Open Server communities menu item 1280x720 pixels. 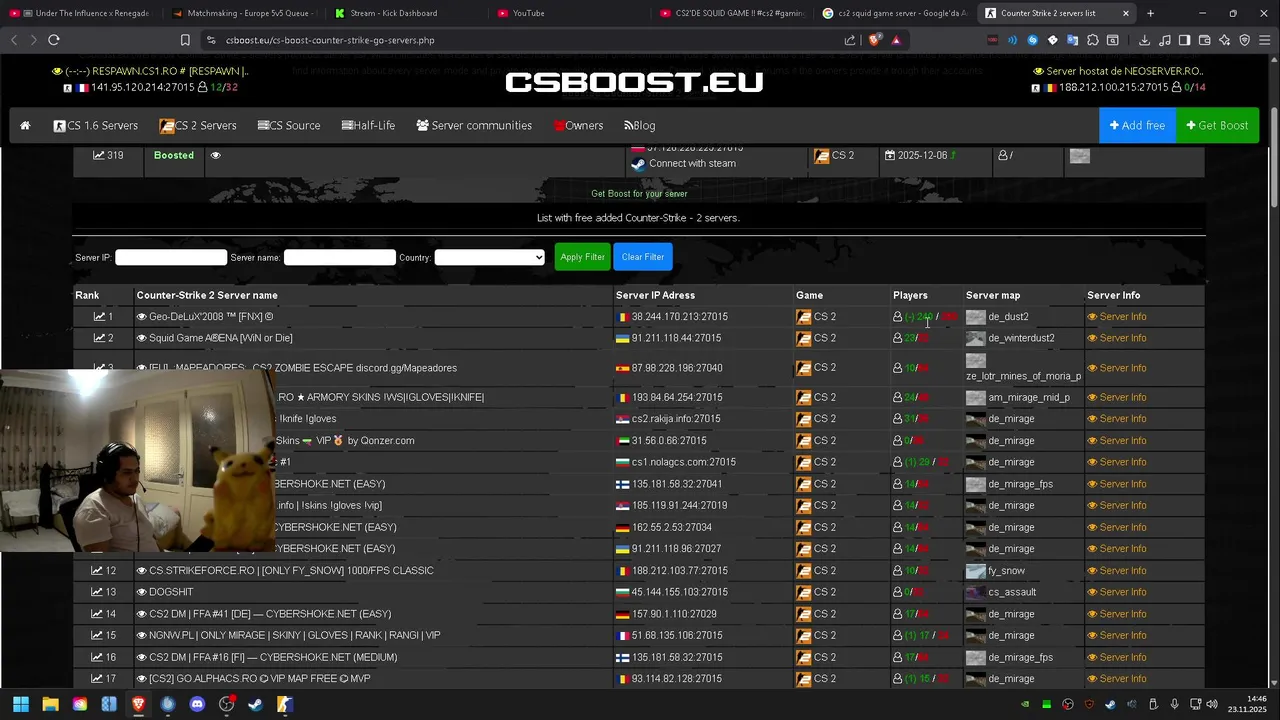474,126
